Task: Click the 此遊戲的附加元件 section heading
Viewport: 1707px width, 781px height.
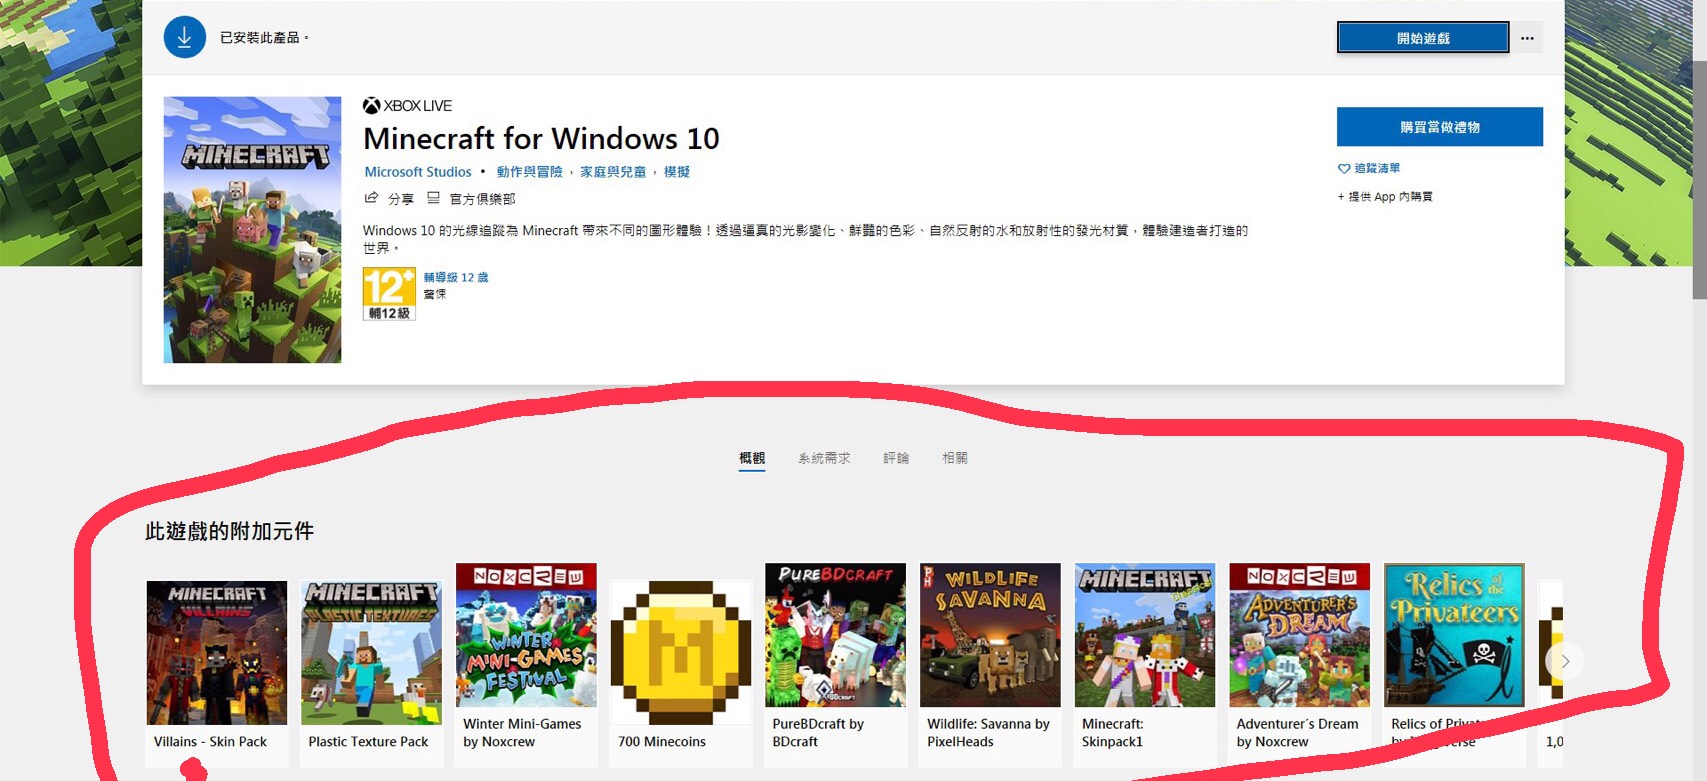Action: click(229, 531)
